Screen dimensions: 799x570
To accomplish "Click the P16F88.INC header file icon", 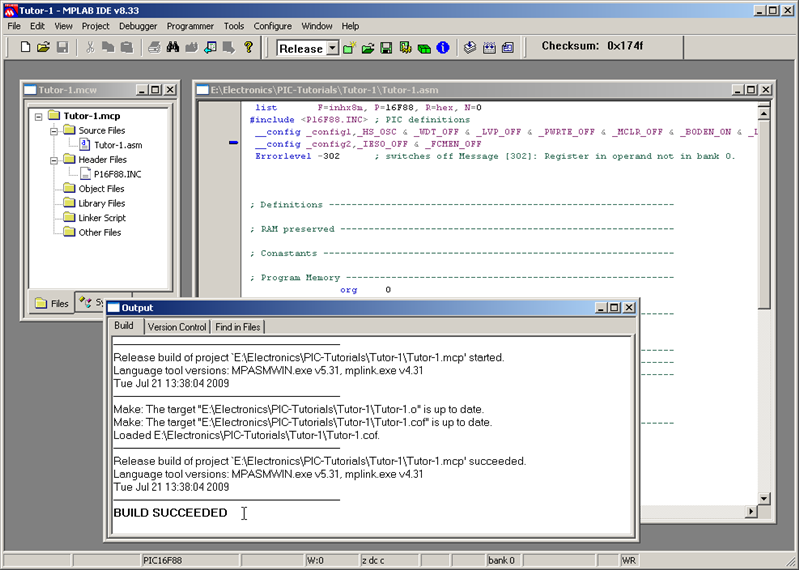I will click(x=85, y=174).
